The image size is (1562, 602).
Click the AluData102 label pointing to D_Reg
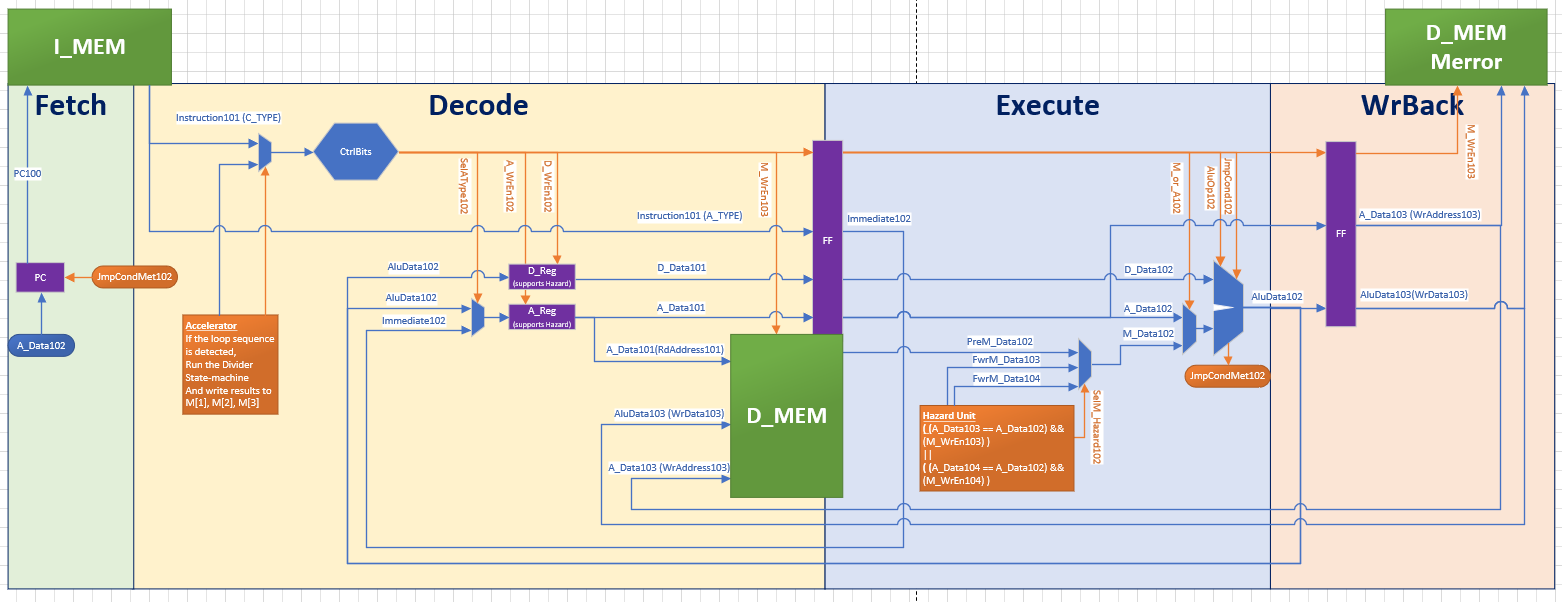[x=412, y=267]
